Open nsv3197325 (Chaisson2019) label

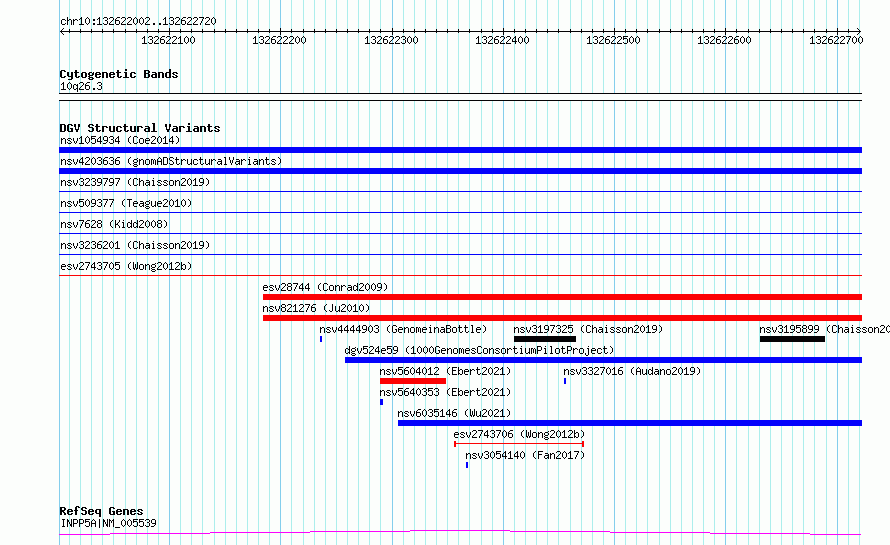tap(588, 329)
